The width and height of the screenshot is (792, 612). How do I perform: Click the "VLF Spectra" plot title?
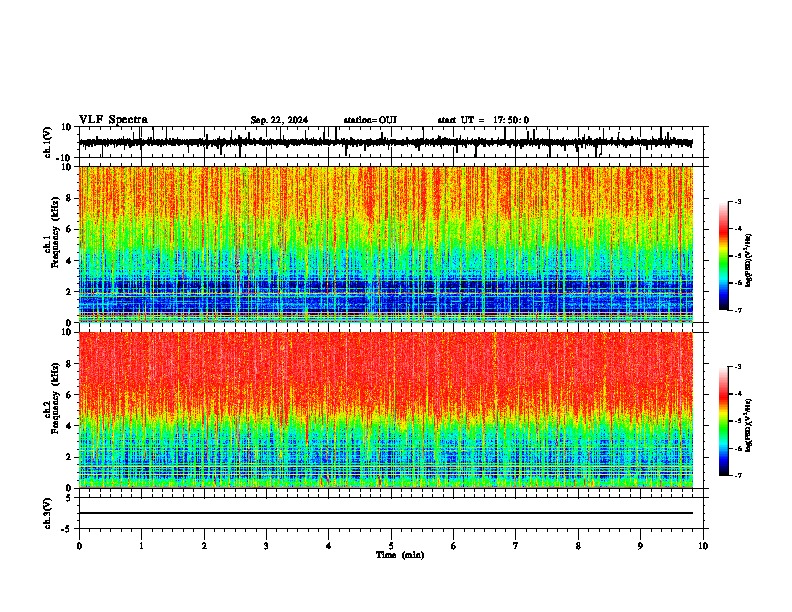(113, 120)
